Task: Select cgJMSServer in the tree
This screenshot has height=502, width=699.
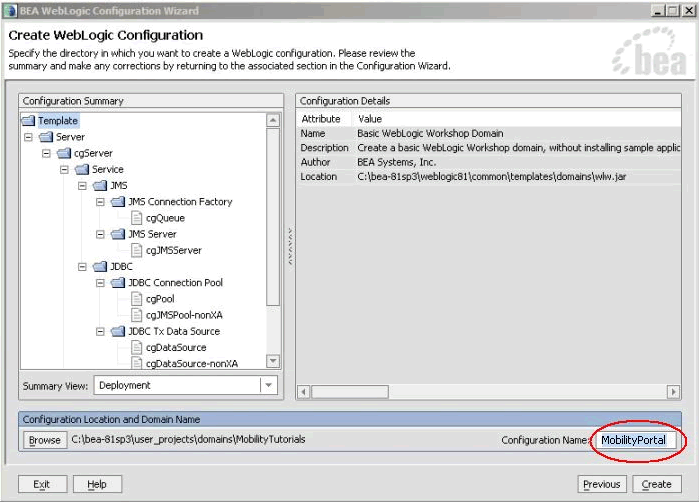Action: click(174, 251)
